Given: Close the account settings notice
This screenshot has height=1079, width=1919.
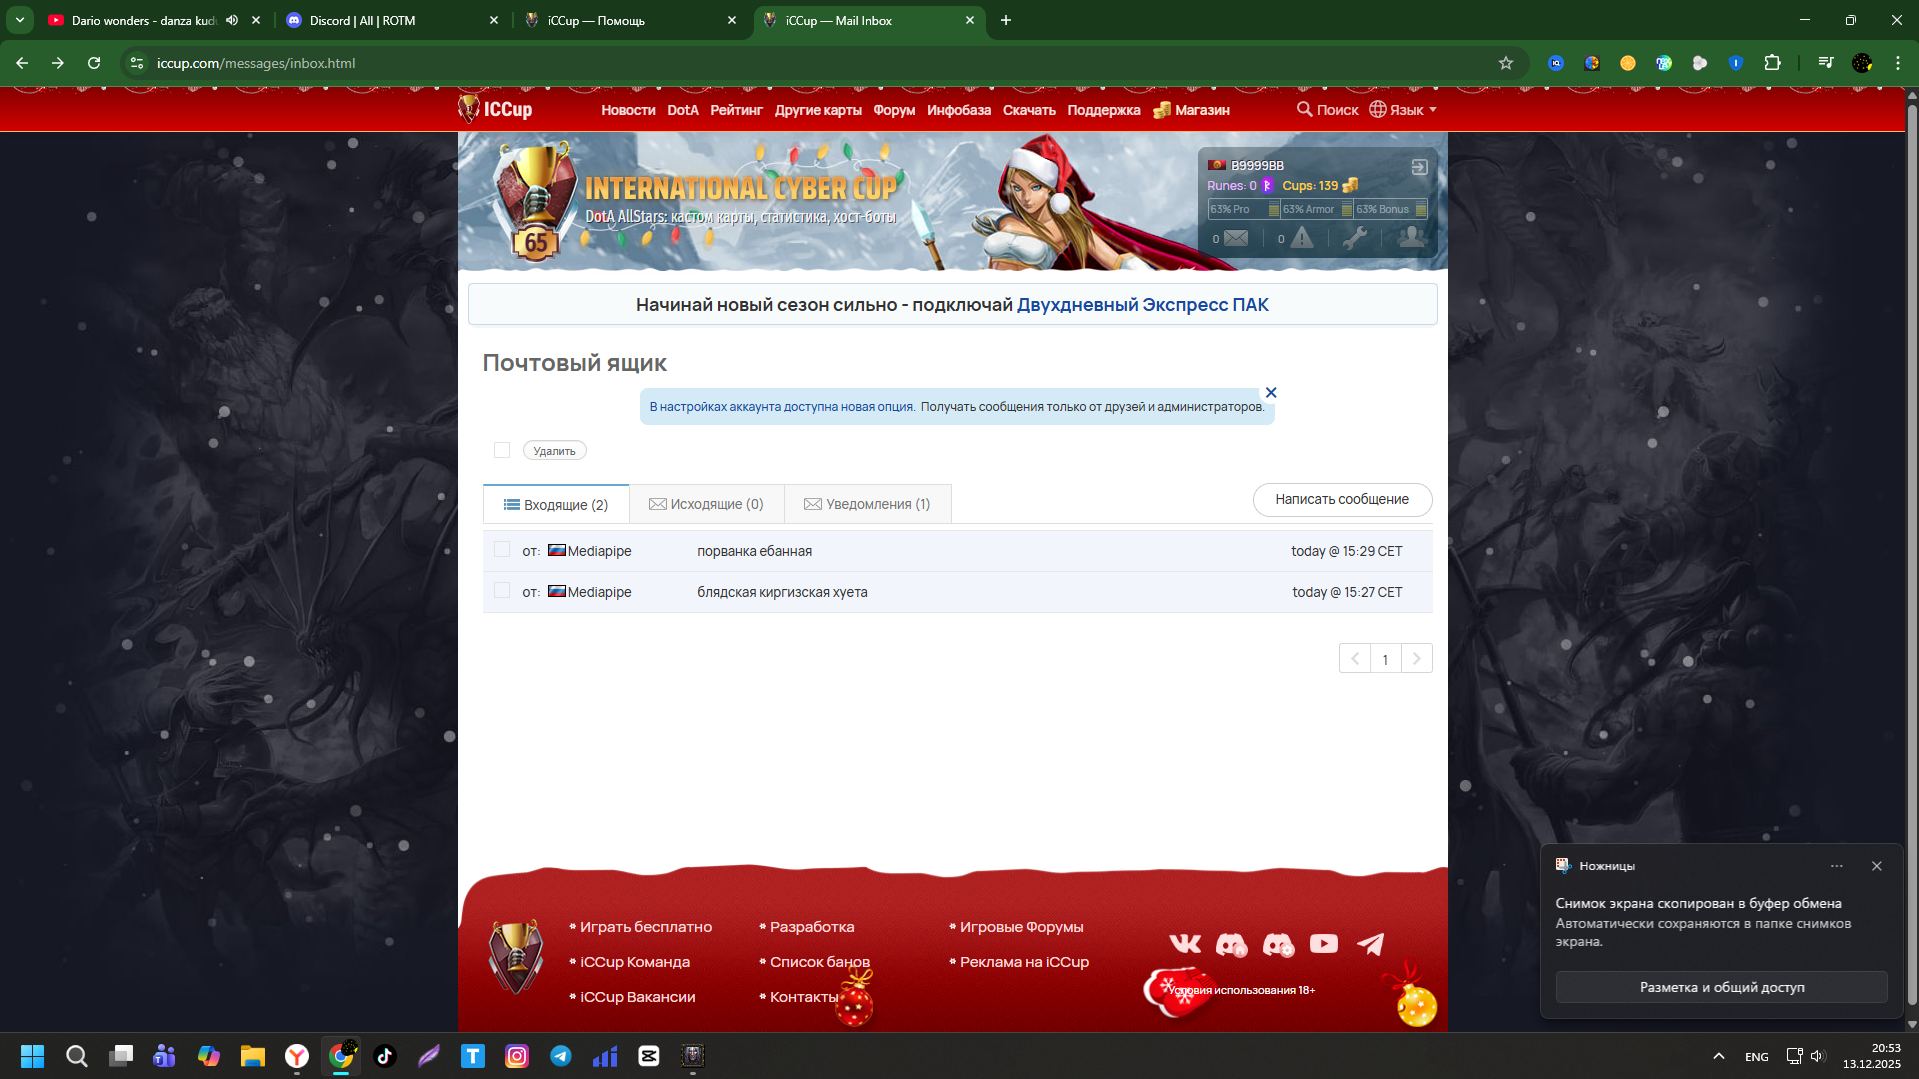Looking at the screenshot, I should (x=1271, y=393).
